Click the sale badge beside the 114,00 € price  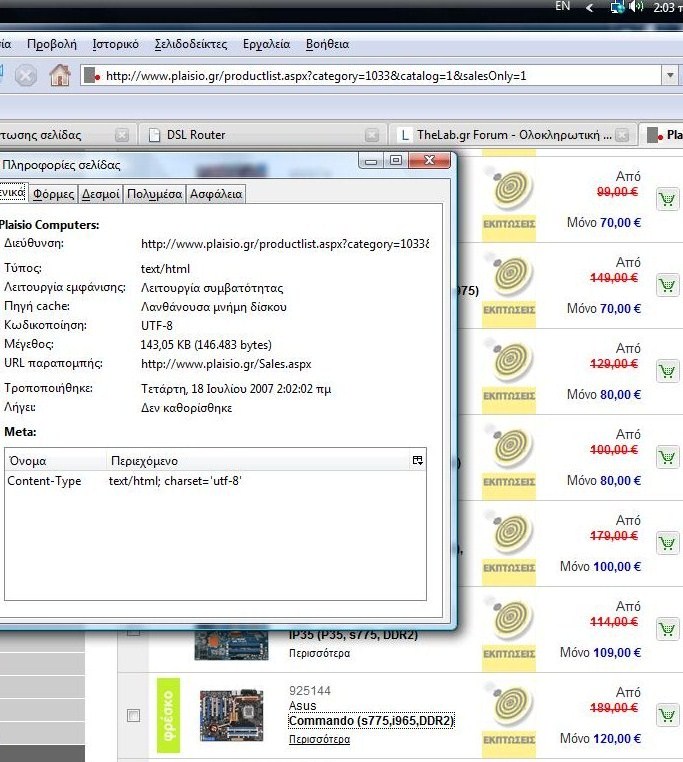509,632
